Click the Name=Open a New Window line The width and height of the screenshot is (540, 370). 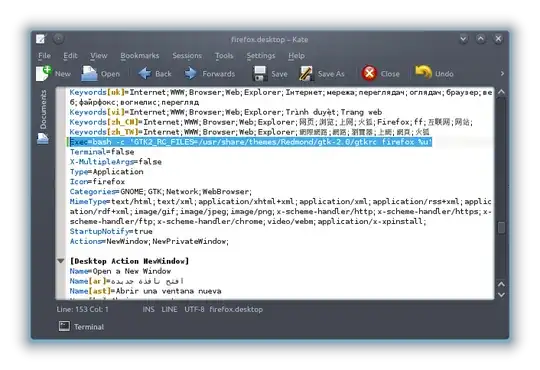click(x=120, y=271)
